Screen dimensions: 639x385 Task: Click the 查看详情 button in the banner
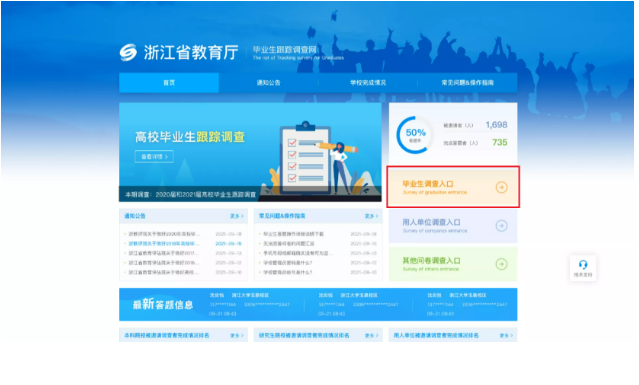[154, 156]
